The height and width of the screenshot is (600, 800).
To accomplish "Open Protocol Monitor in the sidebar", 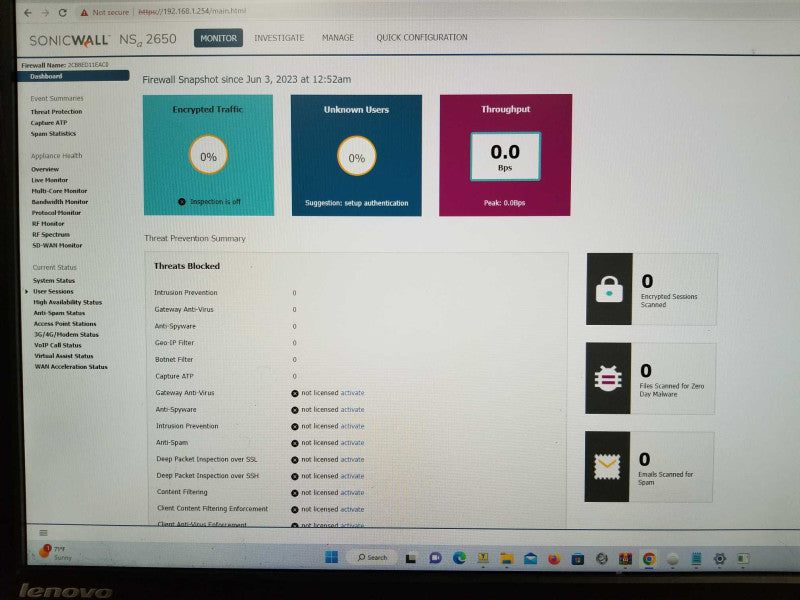I will point(56,213).
